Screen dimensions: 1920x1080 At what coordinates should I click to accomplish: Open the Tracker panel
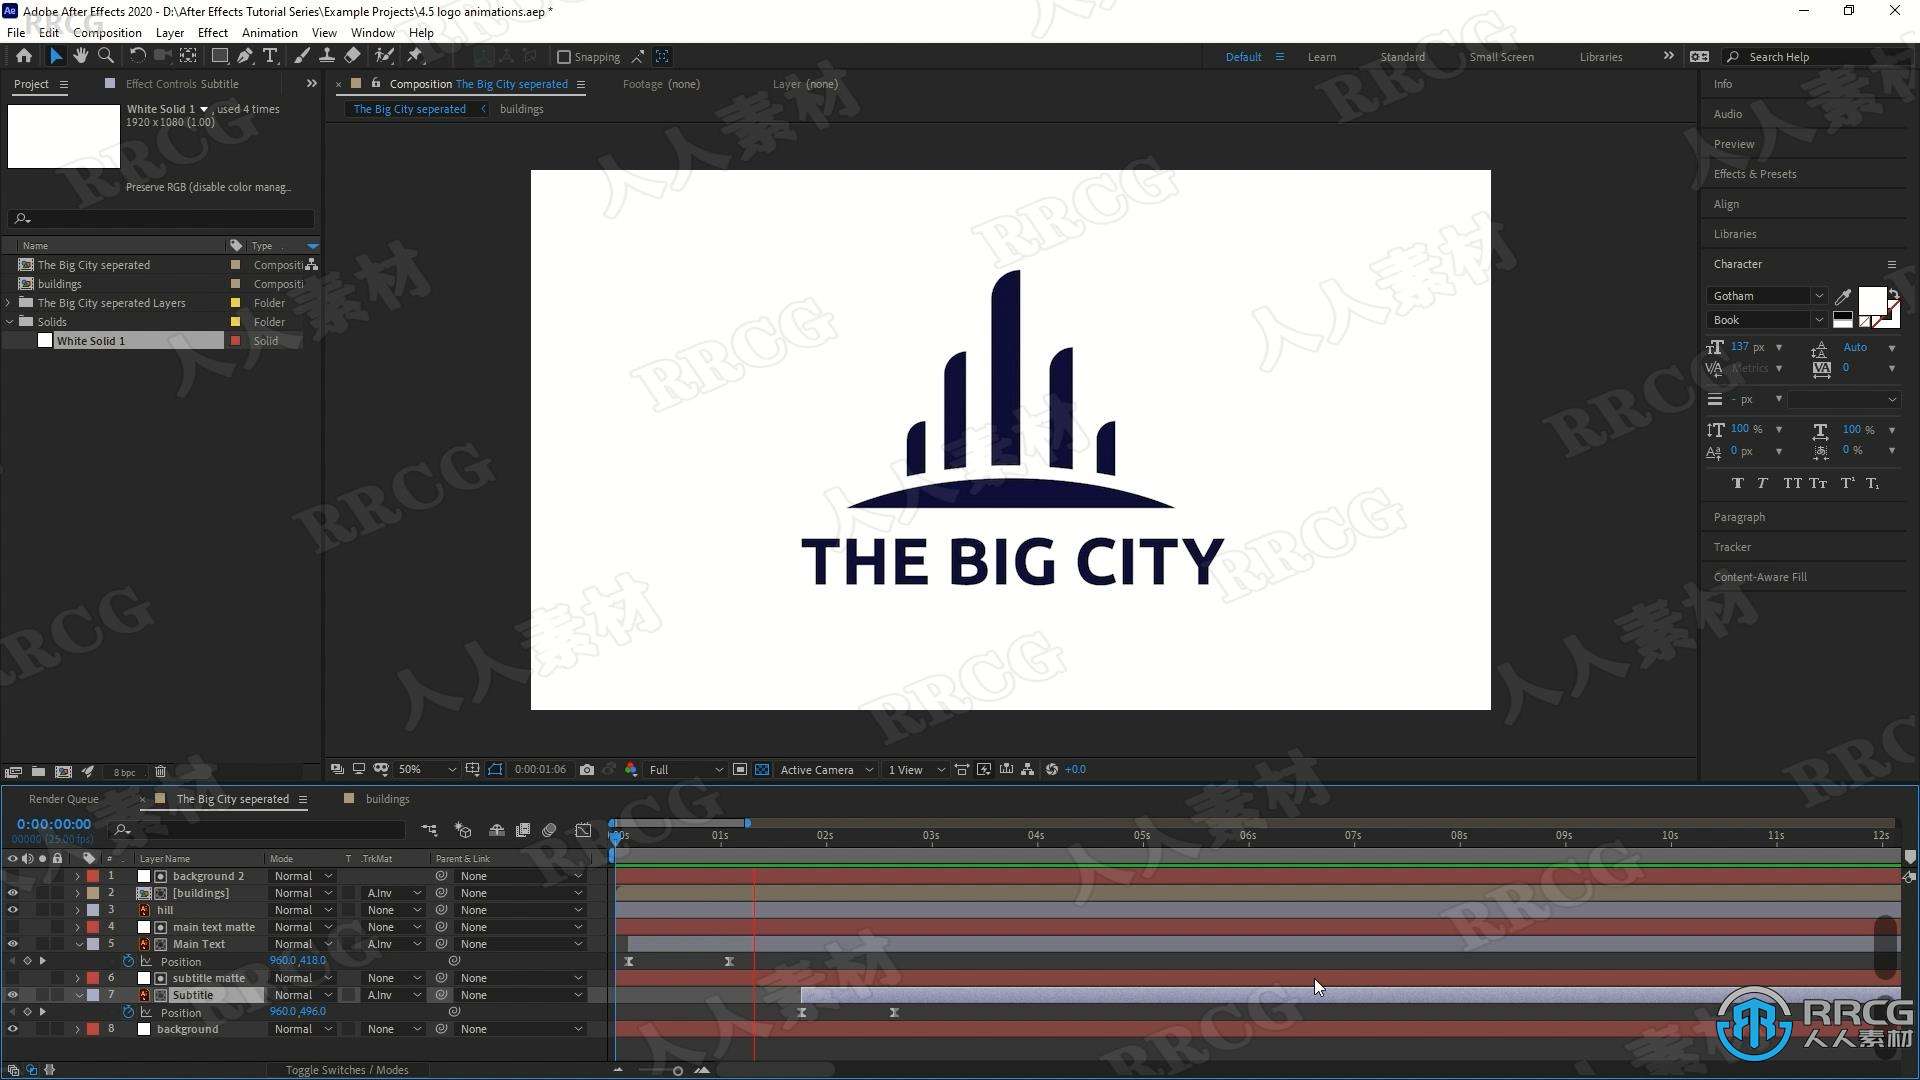click(1731, 547)
